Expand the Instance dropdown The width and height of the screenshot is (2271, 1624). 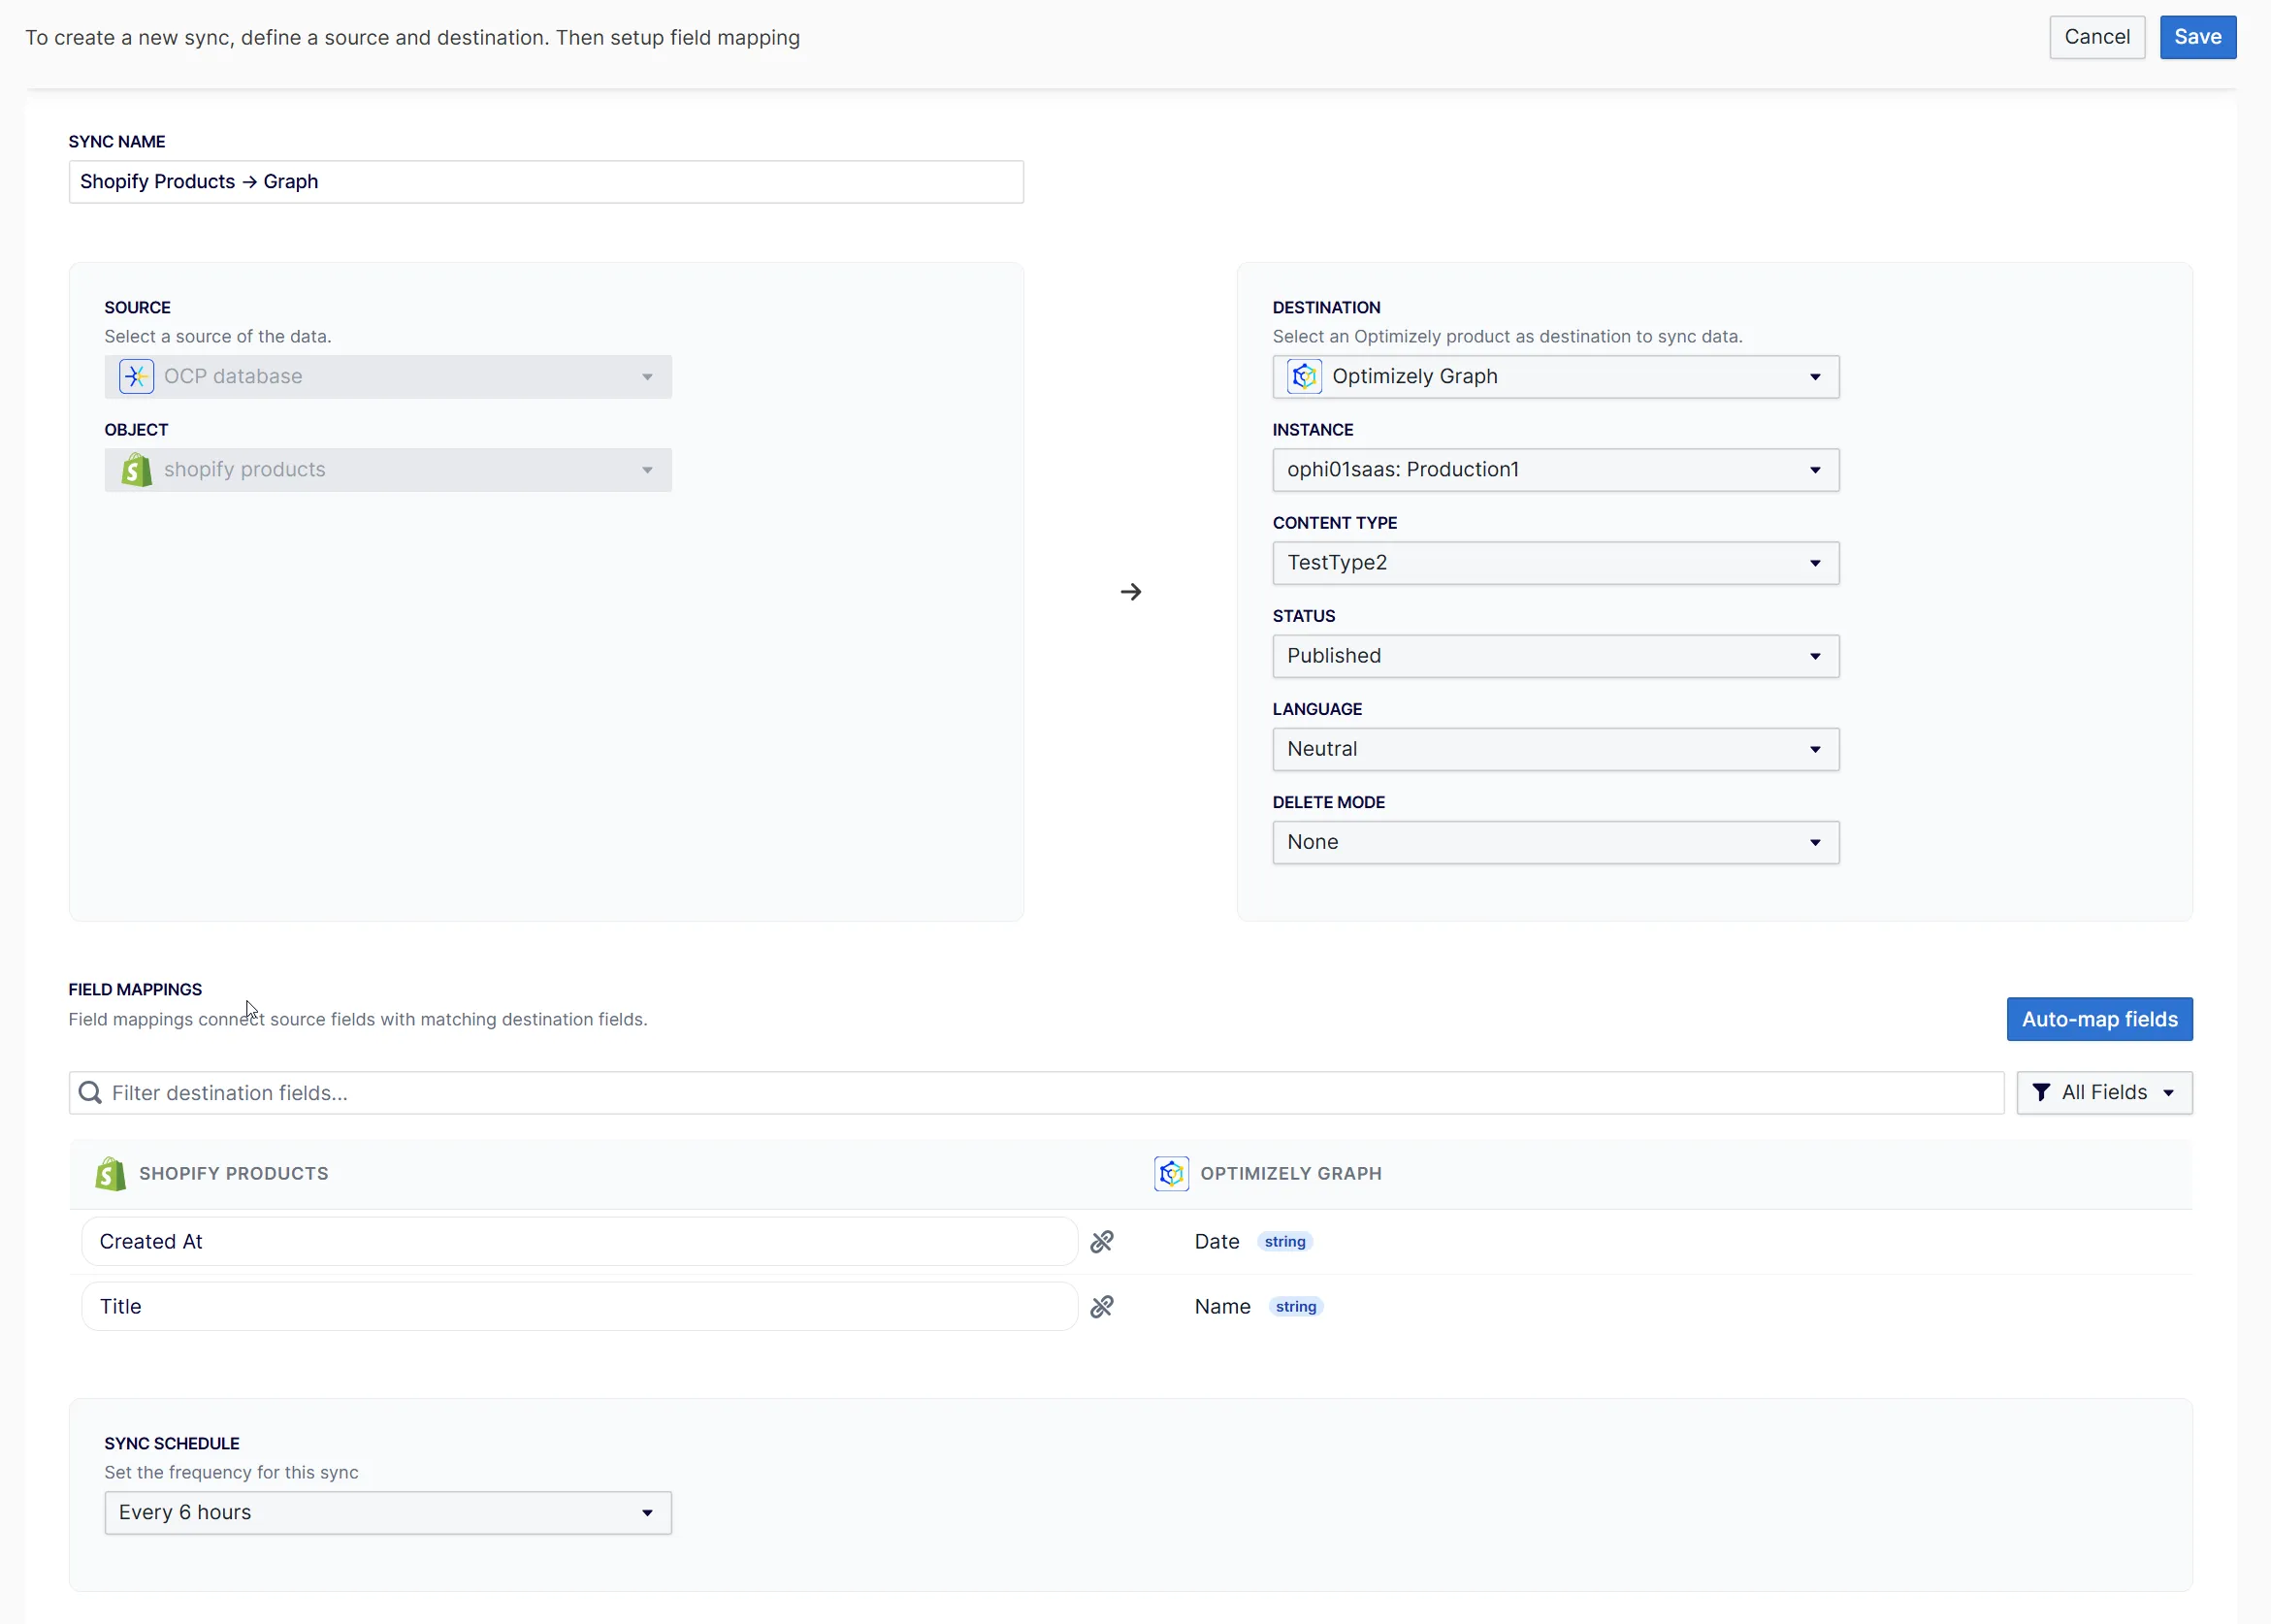(1556, 470)
